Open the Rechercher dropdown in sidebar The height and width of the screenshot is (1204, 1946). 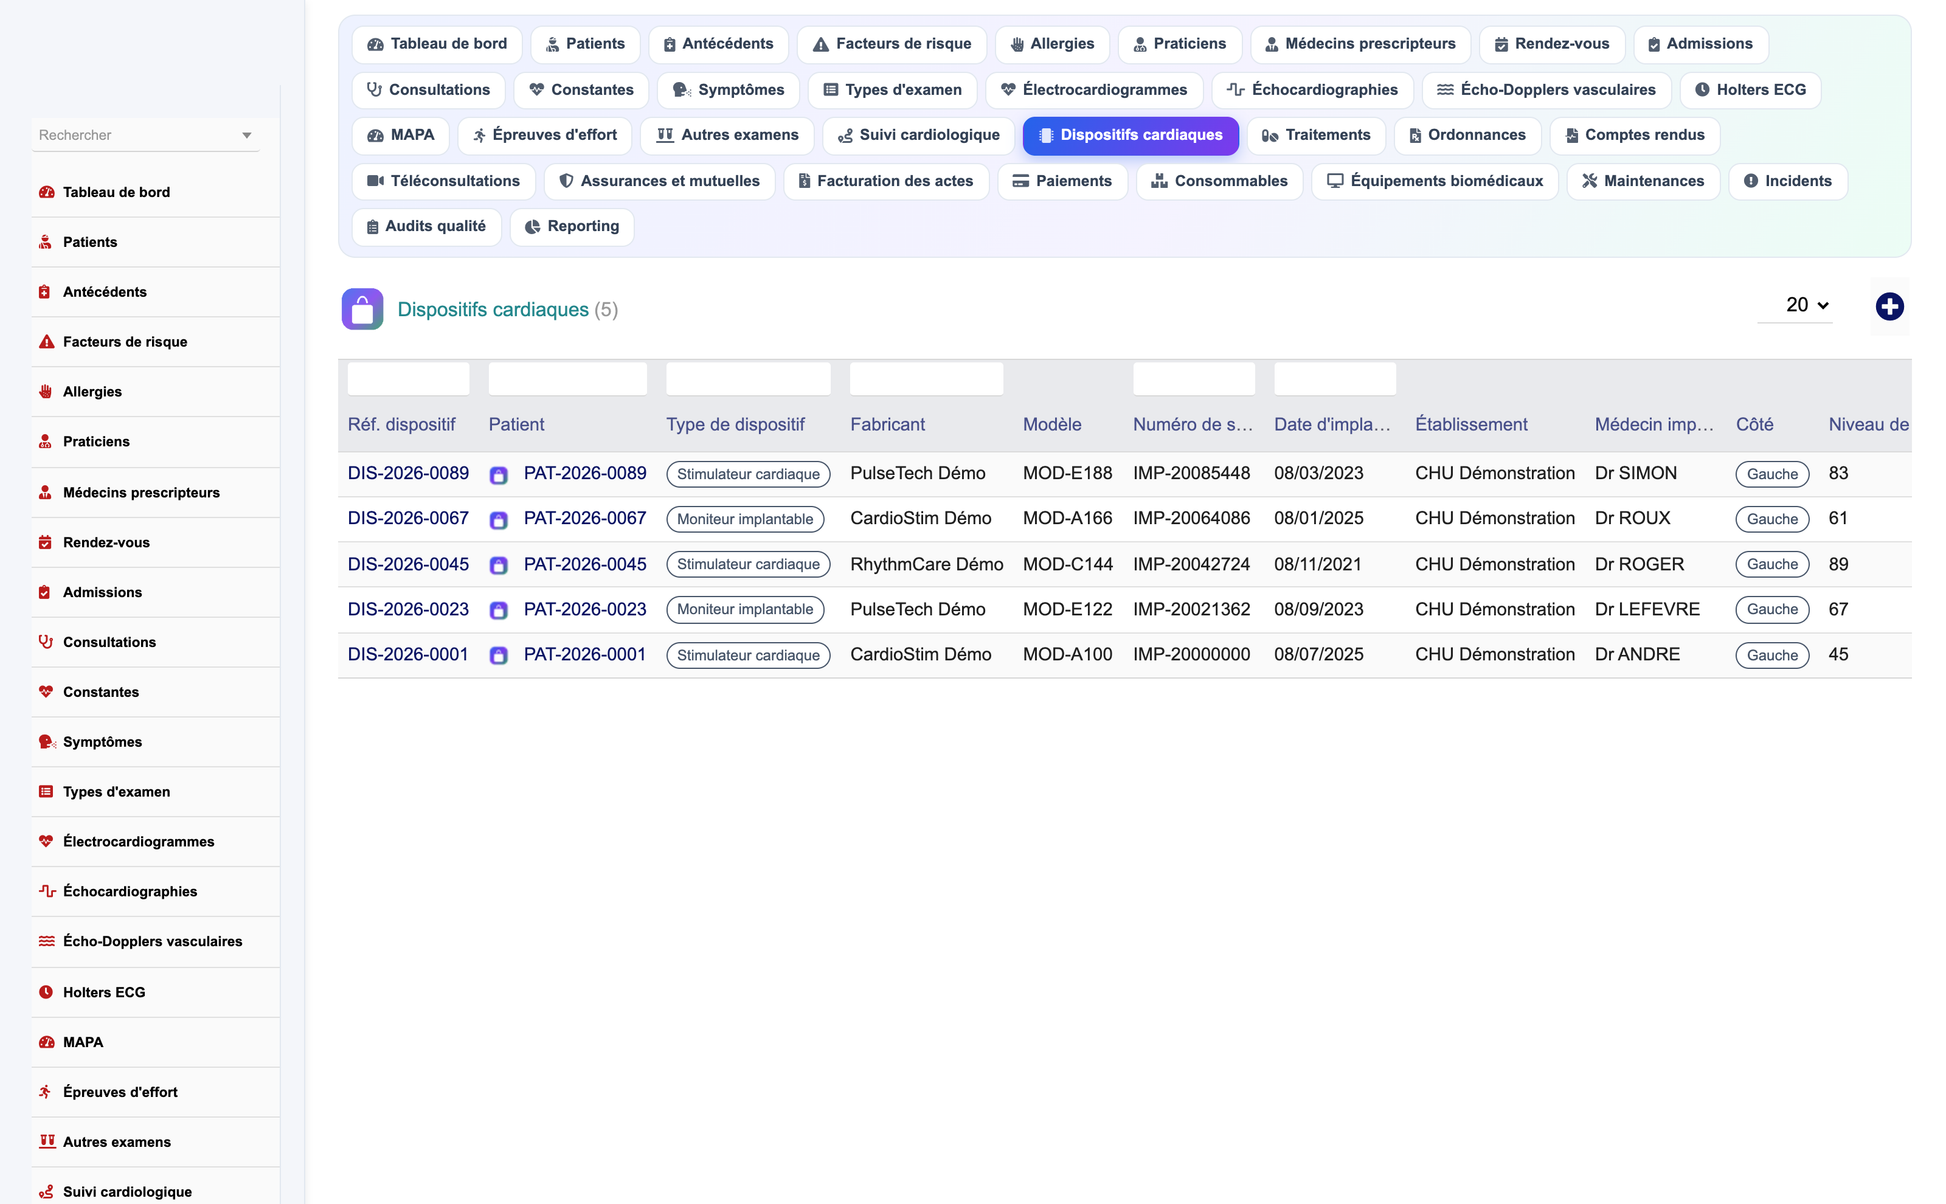145,135
